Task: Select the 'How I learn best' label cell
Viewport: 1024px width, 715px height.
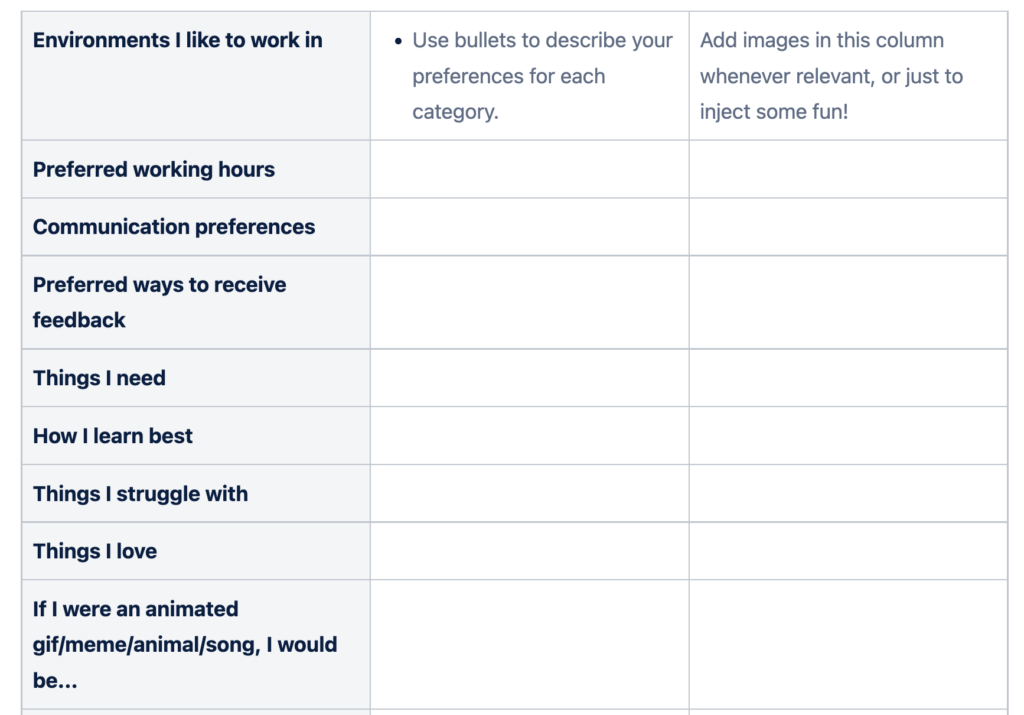Action: coord(113,436)
